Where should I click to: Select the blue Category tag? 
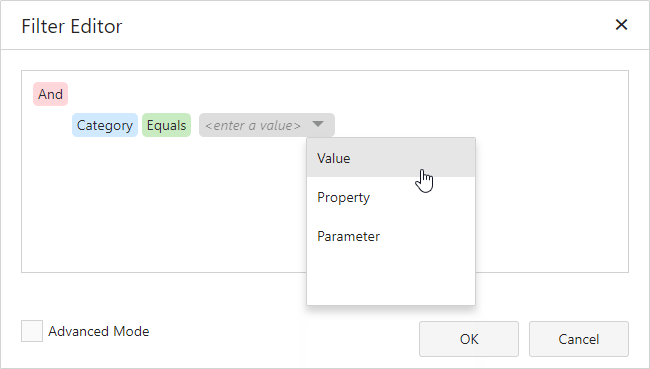coord(104,125)
